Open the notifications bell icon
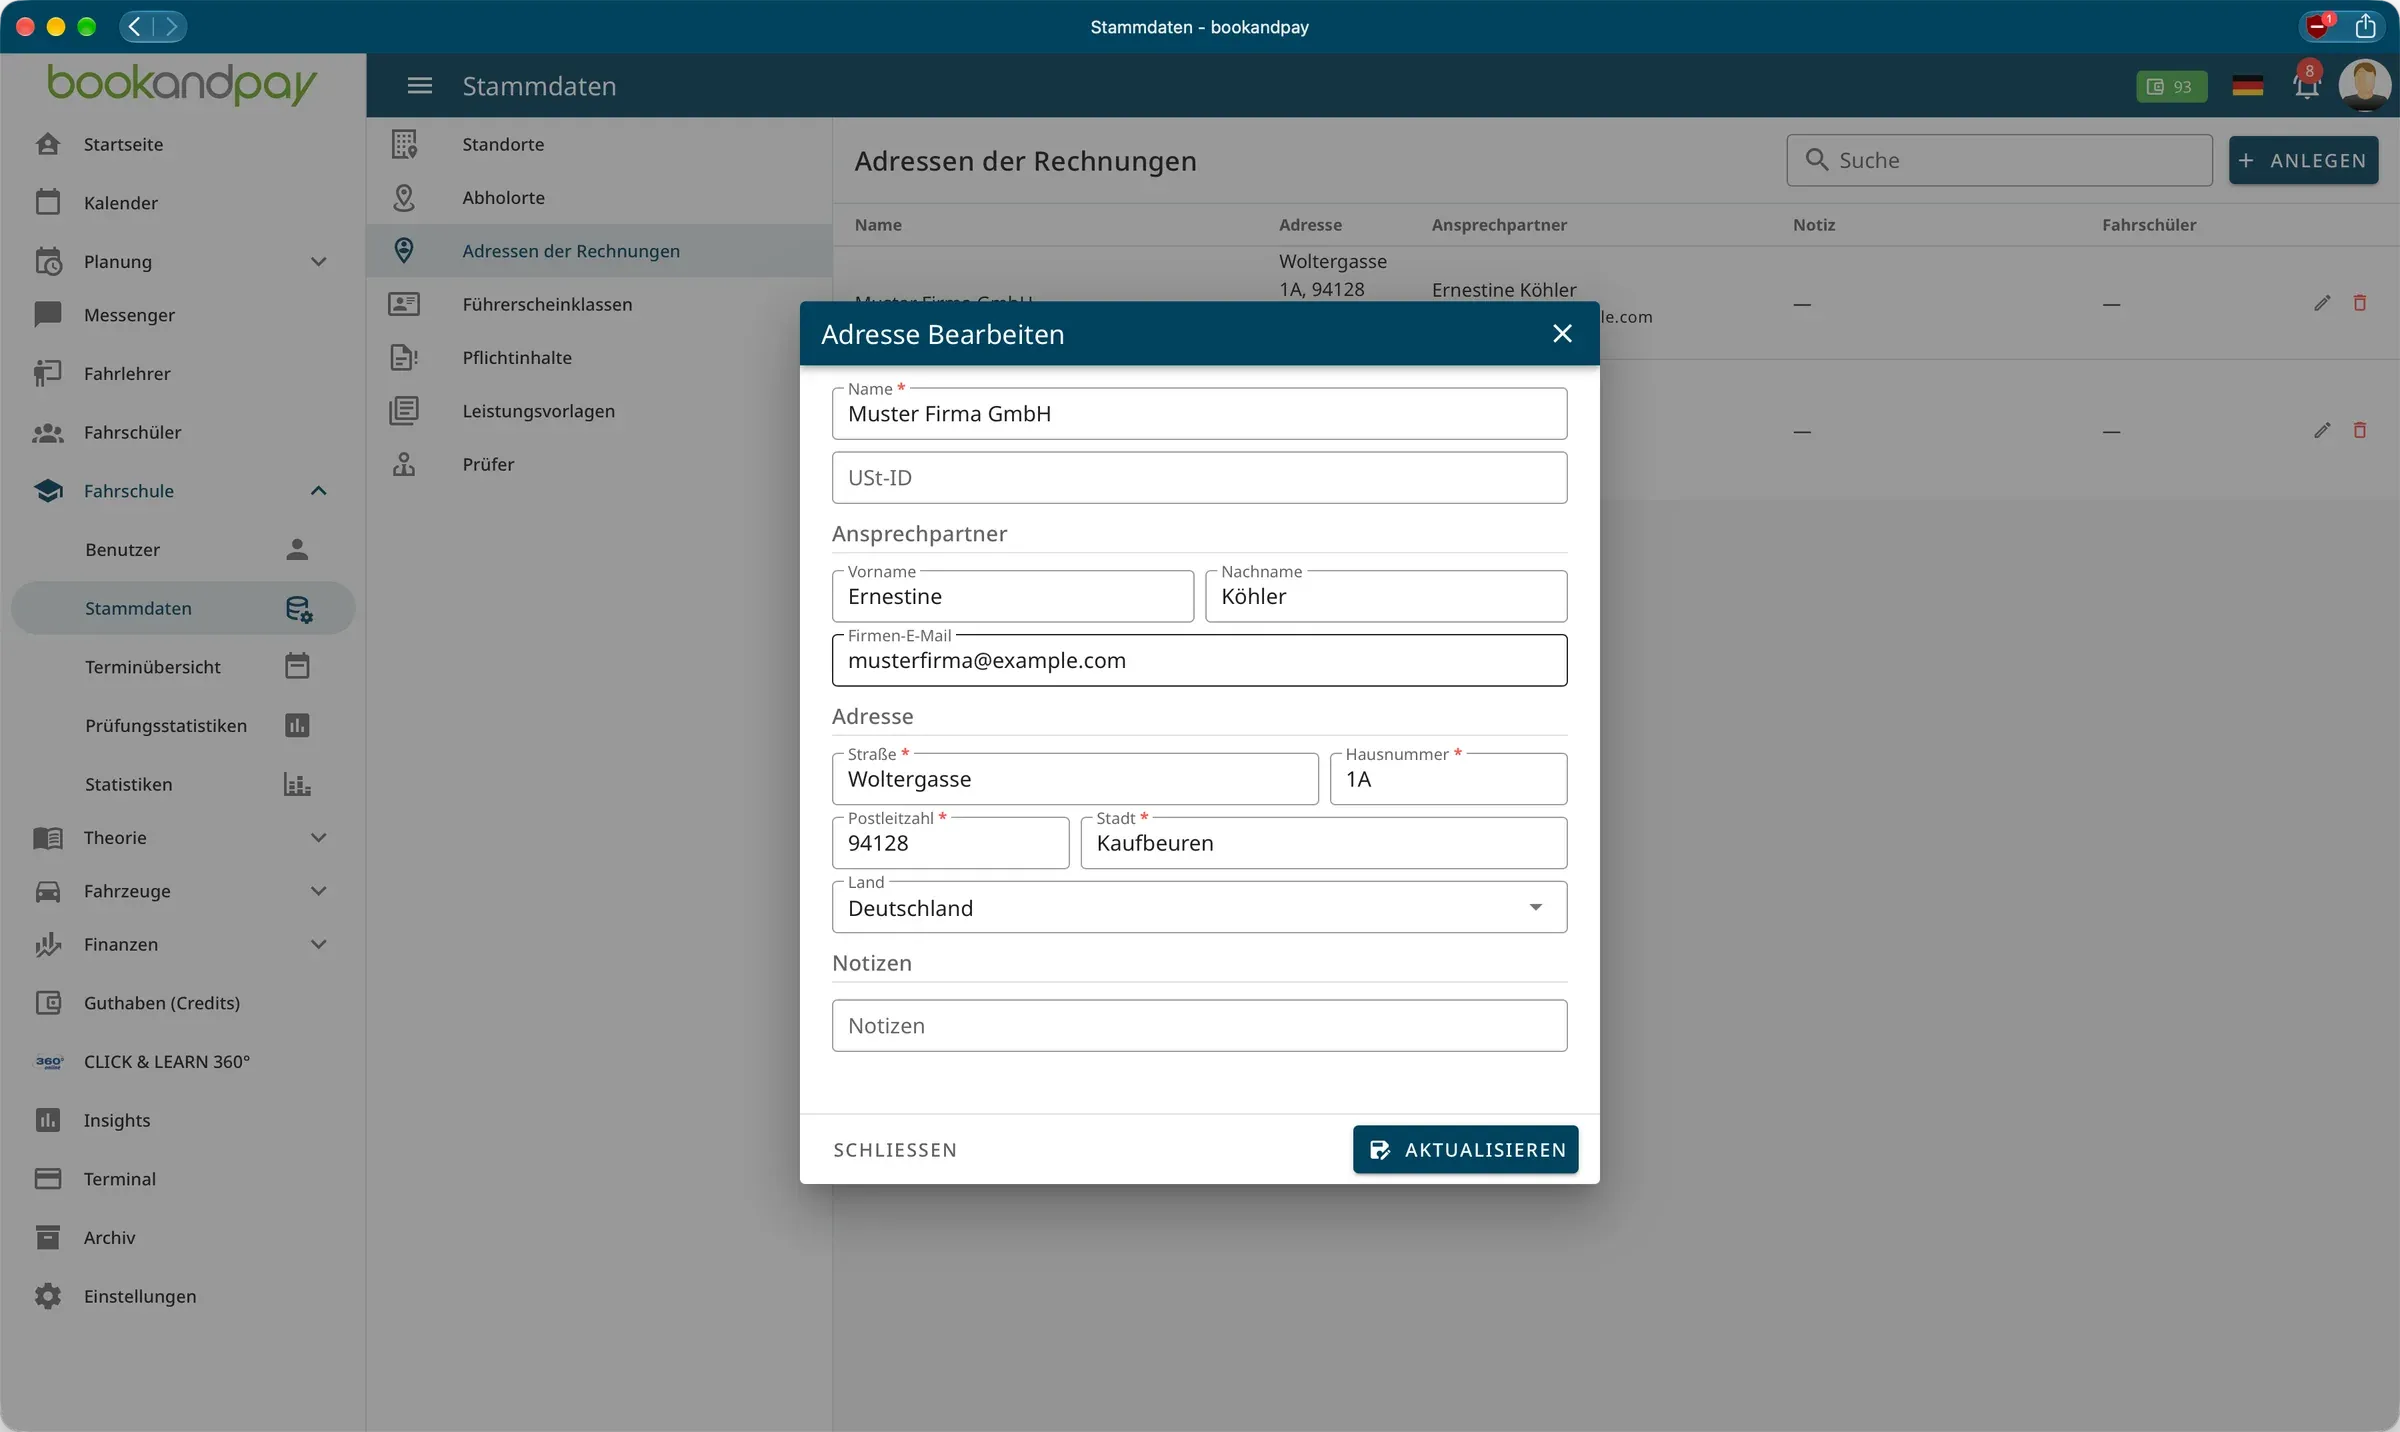The width and height of the screenshot is (2400, 1432). [2306, 86]
